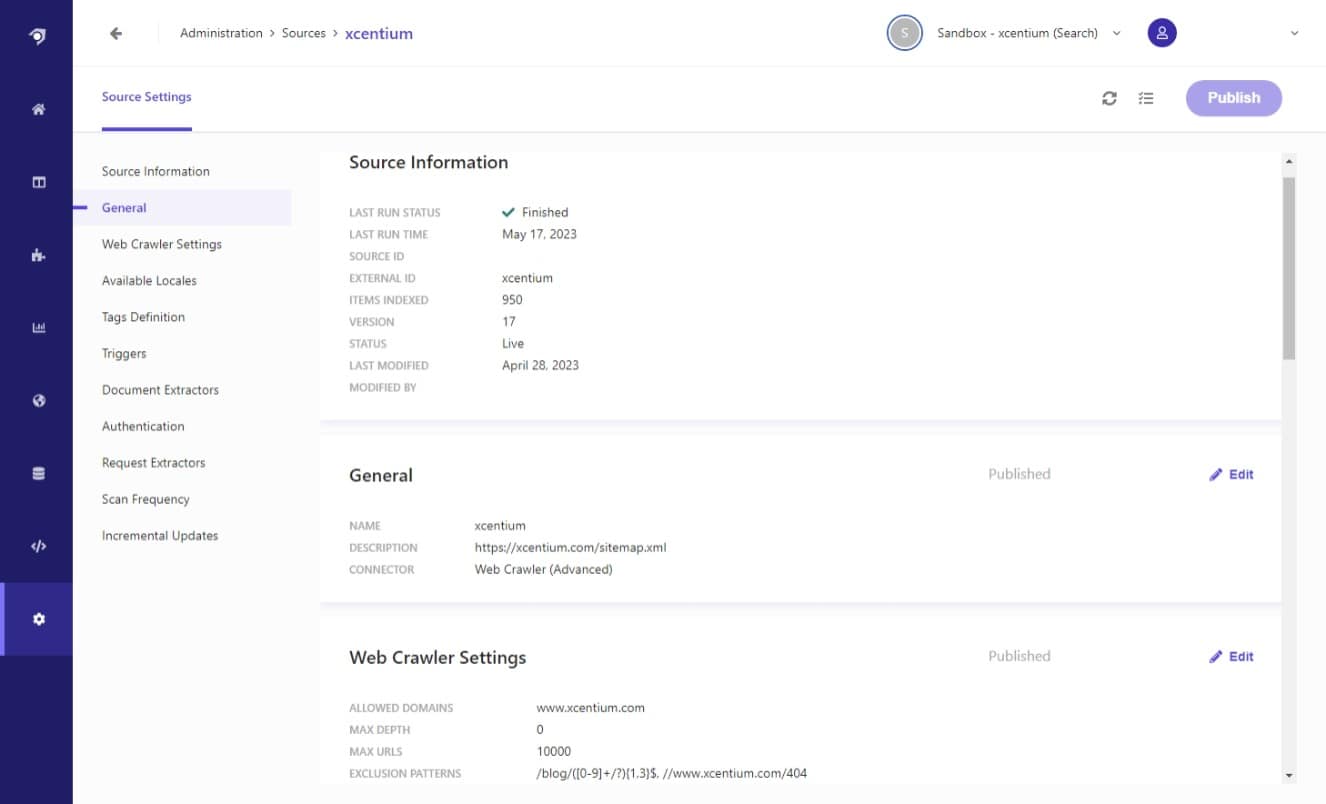1326x804 pixels.
Task: Click the scrollbar up arrow
Action: 1288,161
